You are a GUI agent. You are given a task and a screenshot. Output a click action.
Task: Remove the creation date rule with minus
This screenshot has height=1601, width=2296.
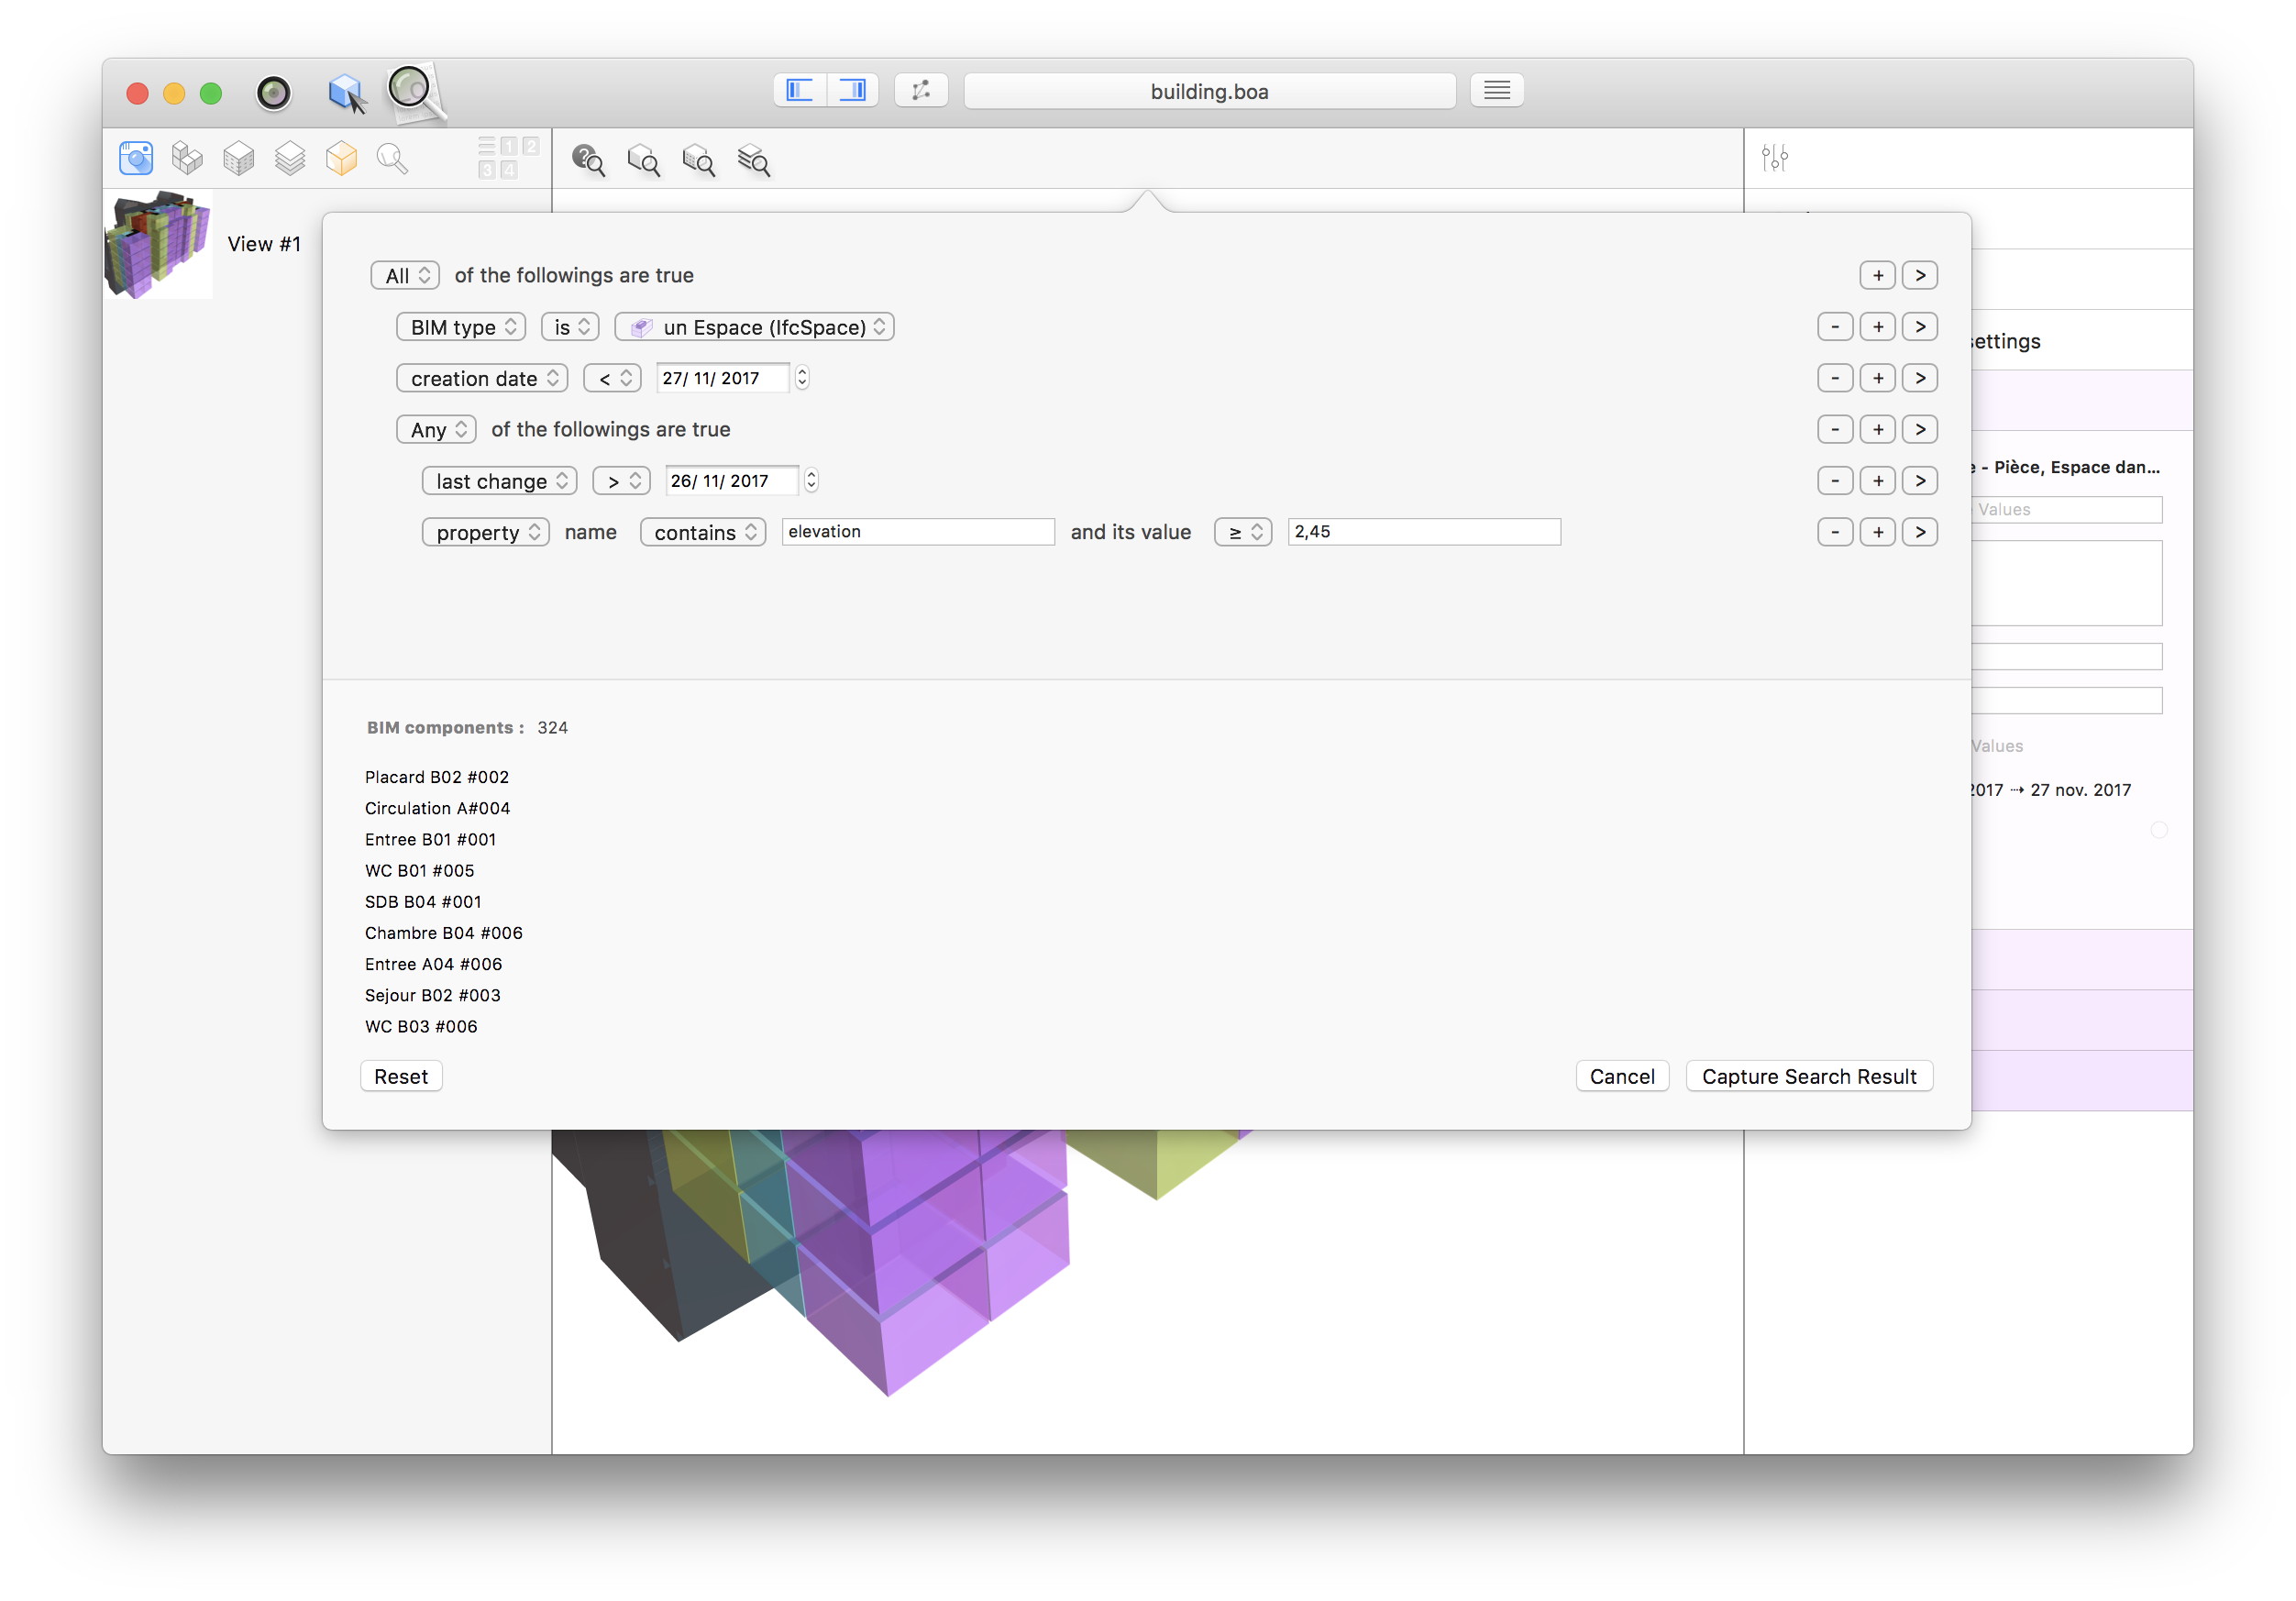coord(1835,378)
